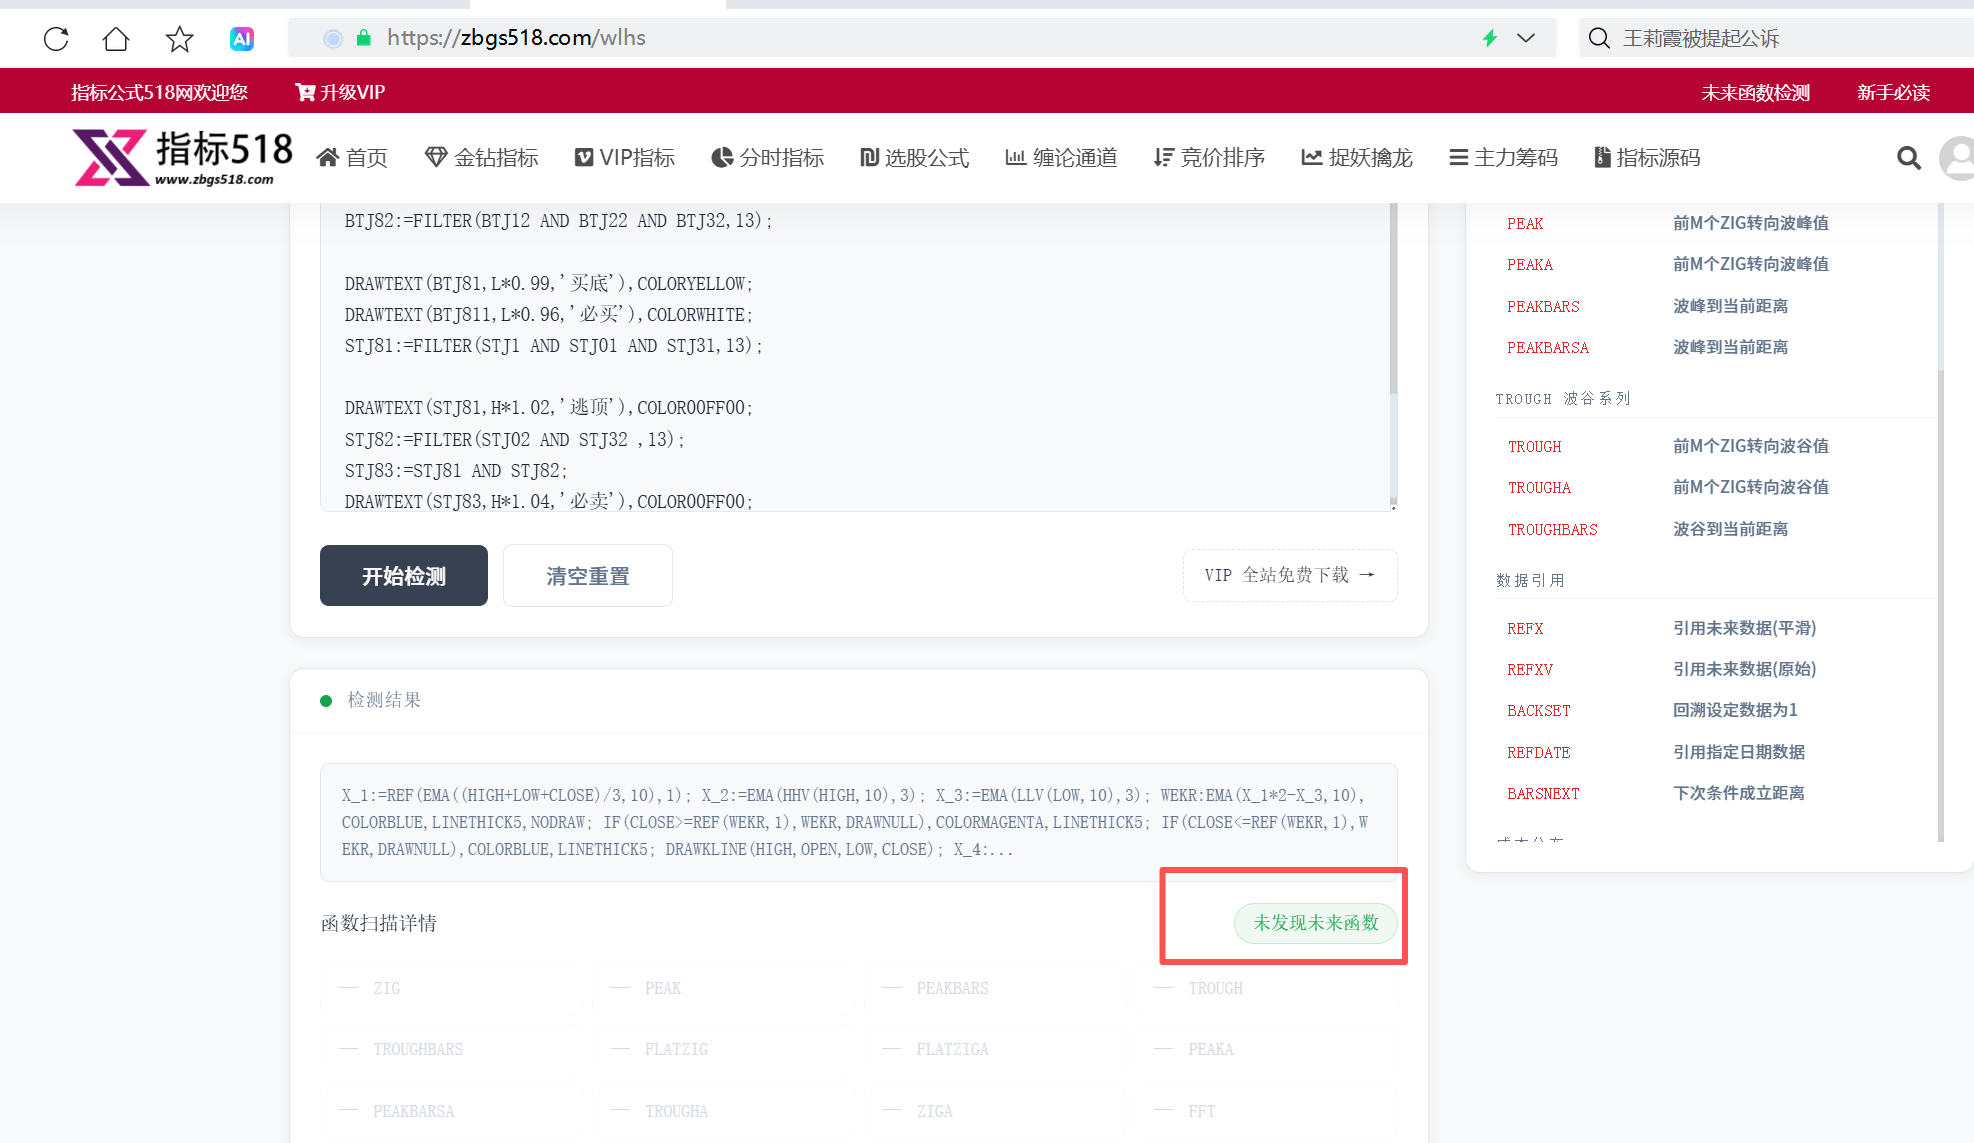Click BACKSET in the sidebar list
Image resolution: width=1974 pixels, height=1143 pixels.
[1538, 711]
